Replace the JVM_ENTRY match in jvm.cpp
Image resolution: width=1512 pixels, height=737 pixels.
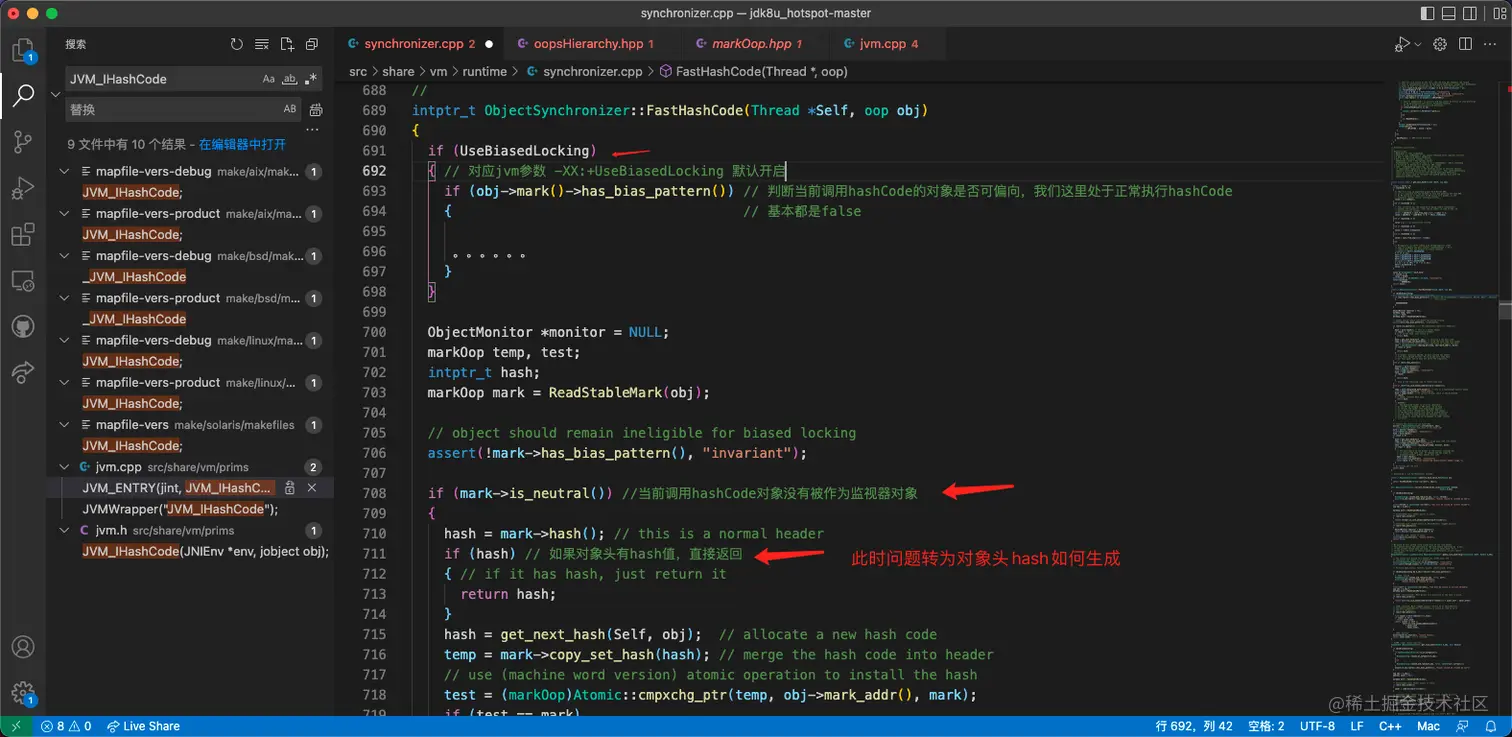point(290,488)
